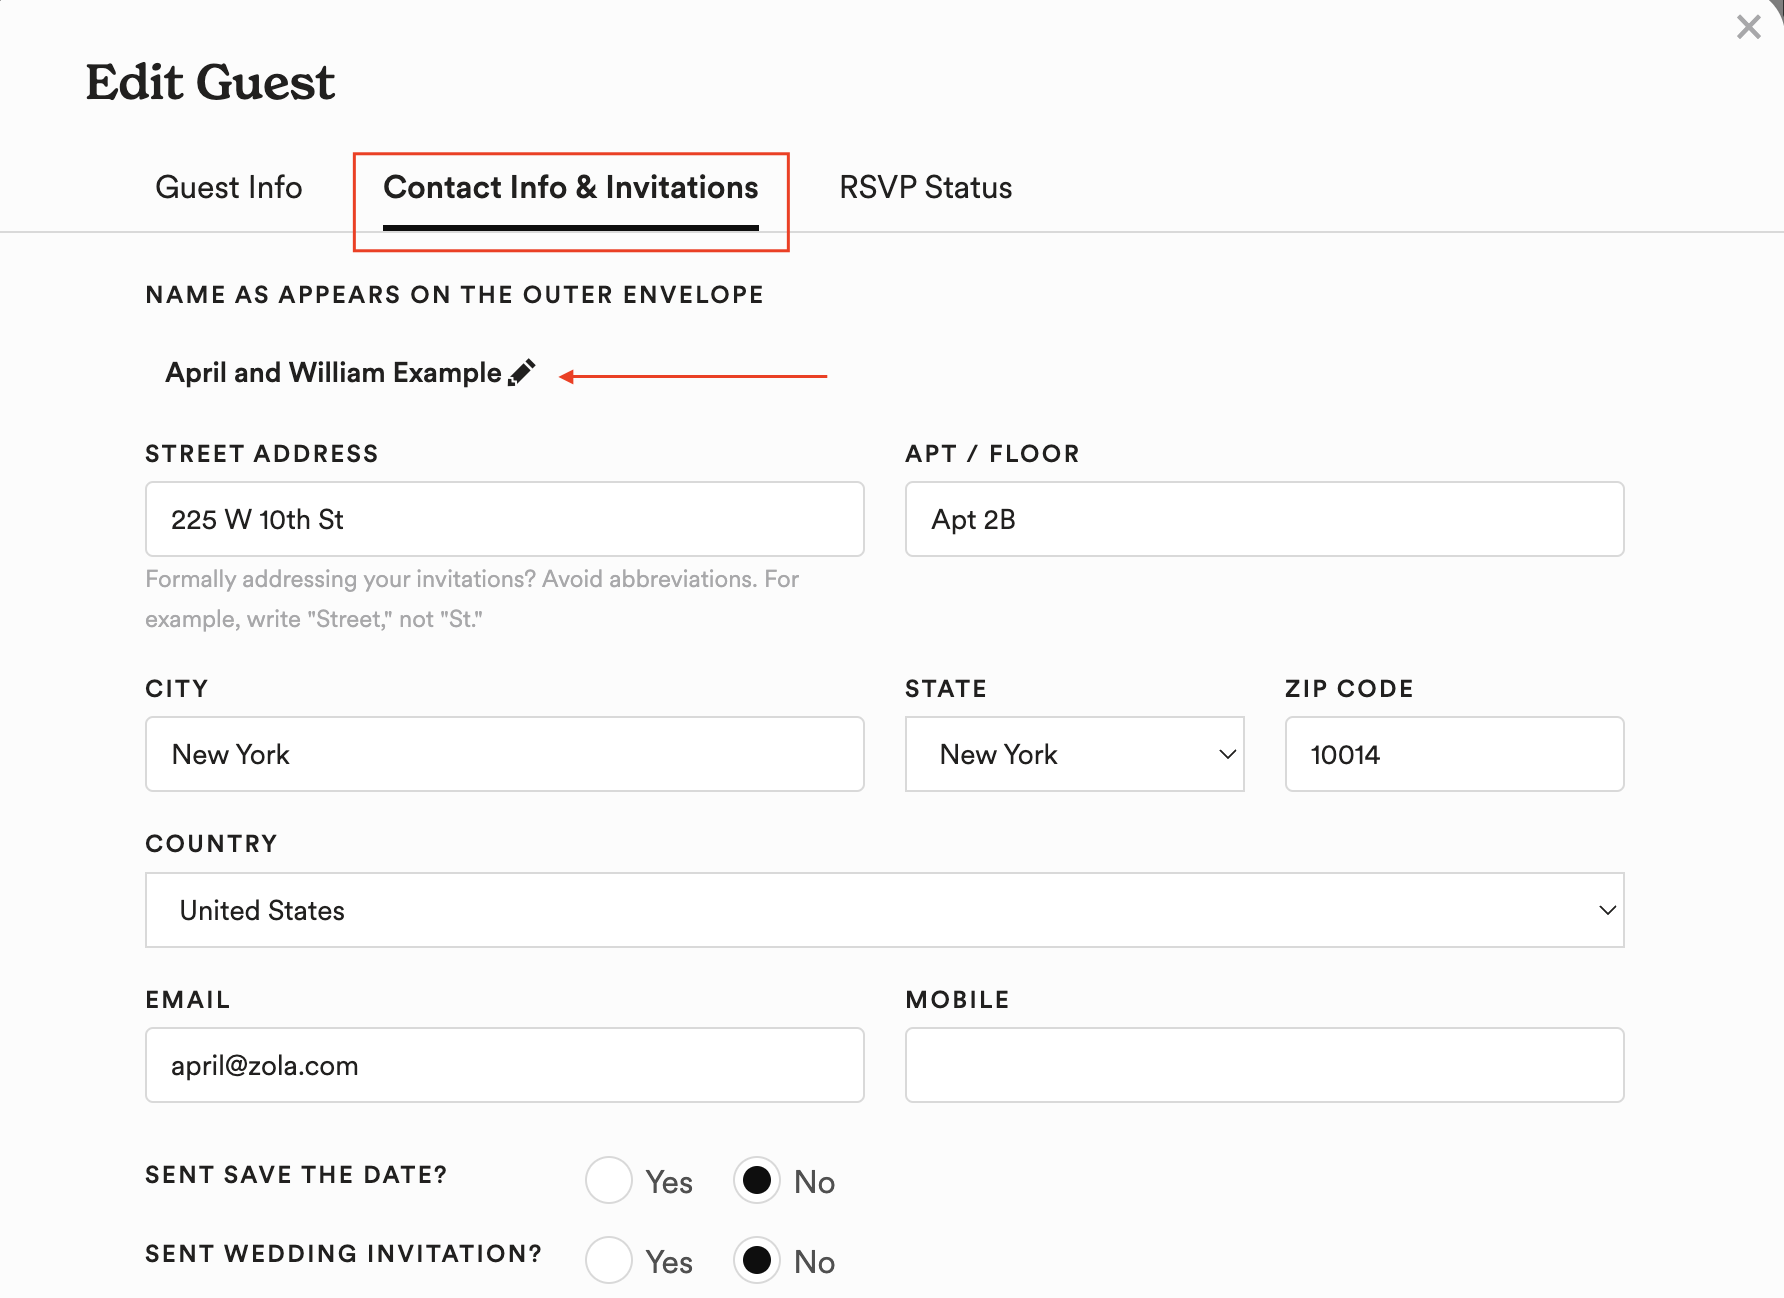Click the Apt / Floor input field
This screenshot has width=1784, height=1298.
(1264, 519)
